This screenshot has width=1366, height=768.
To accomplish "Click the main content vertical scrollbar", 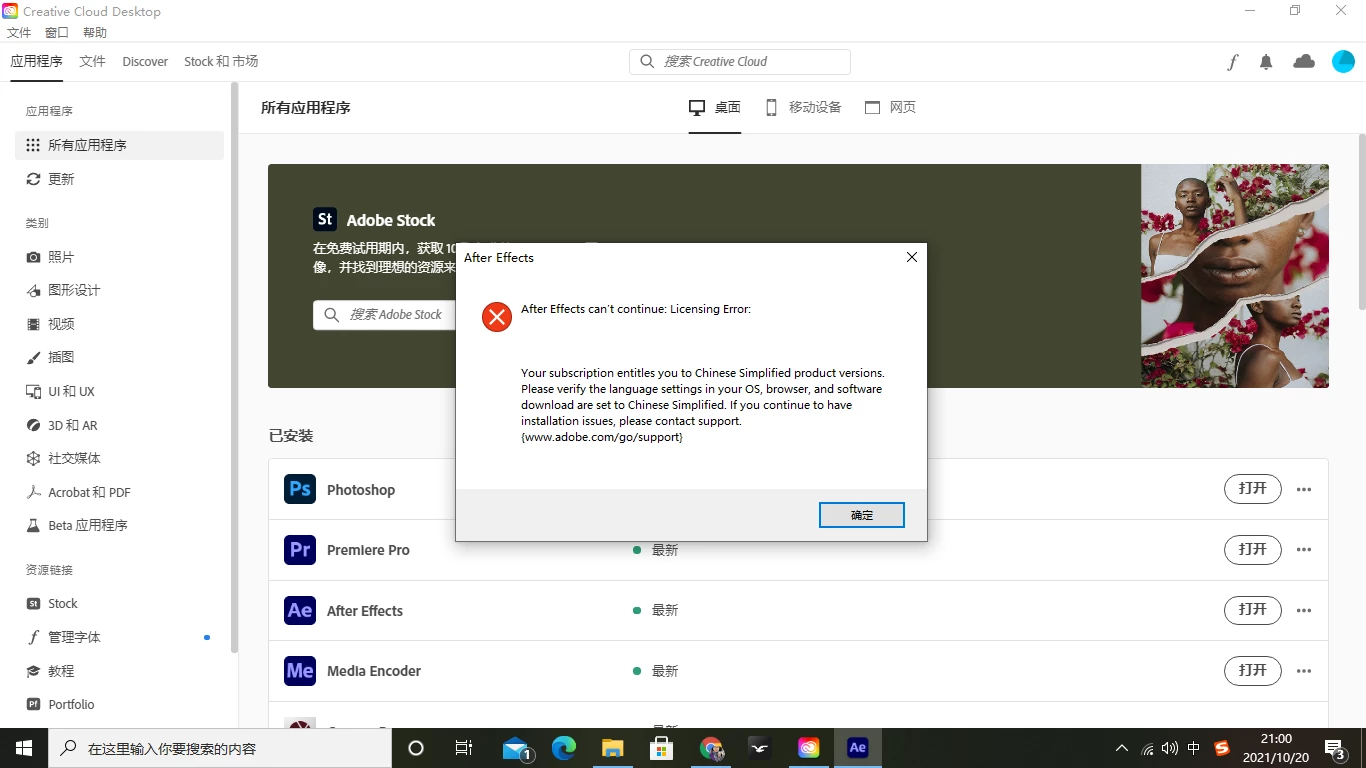I will click(x=1361, y=222).
